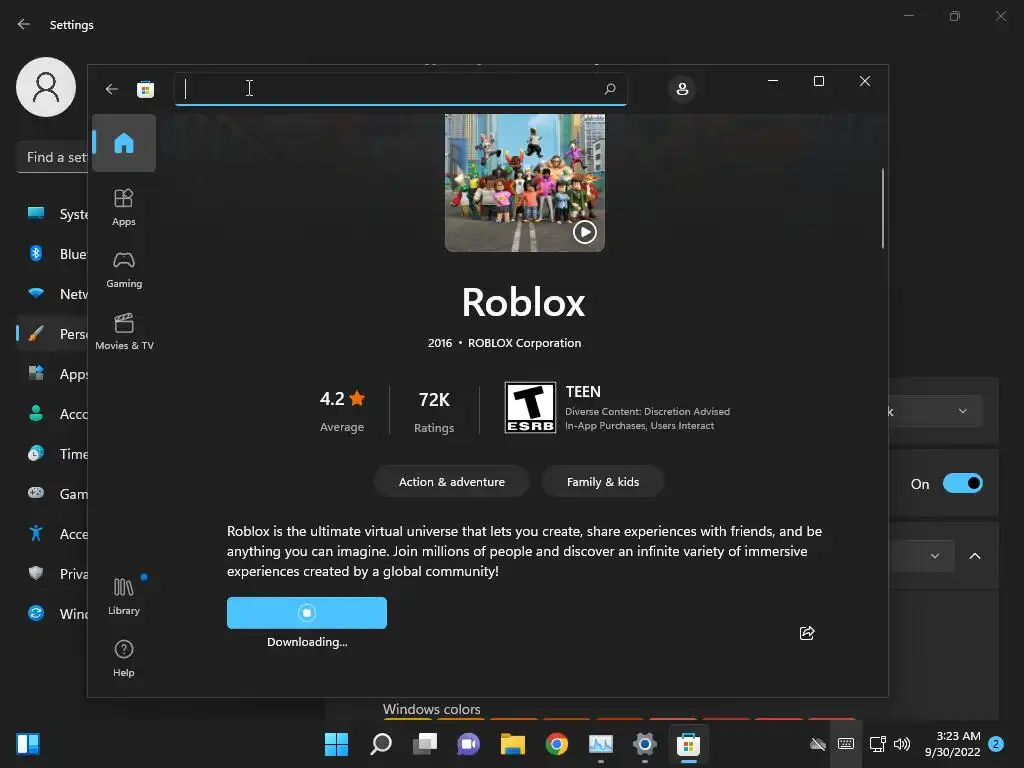
Task: Open the clock and date flyout
Action: pyautogui.click(x=952, y=744)
